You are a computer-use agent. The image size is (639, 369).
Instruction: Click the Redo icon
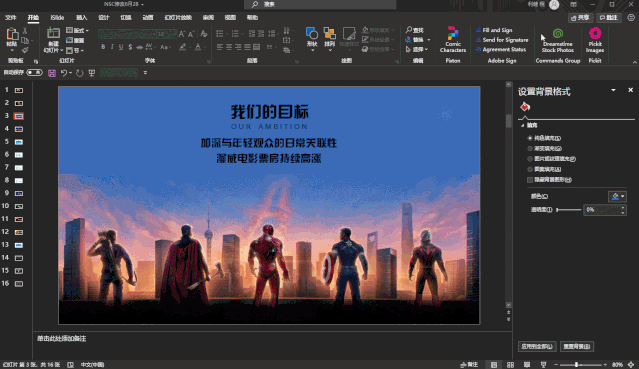tap(79, 73)
